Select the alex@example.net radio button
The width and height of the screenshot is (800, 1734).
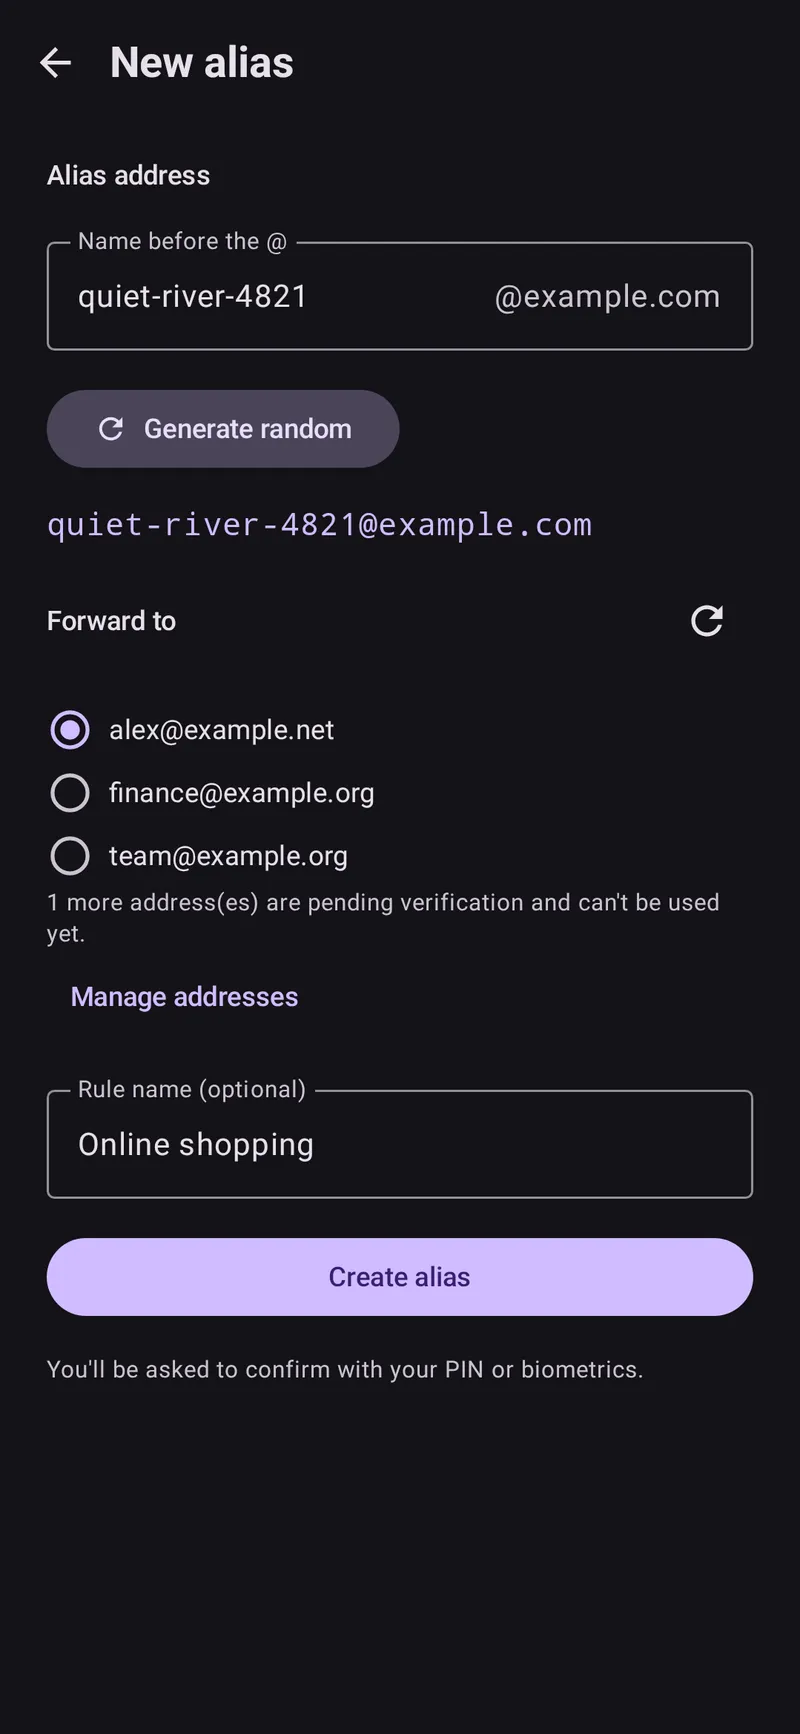pos(70,730)
